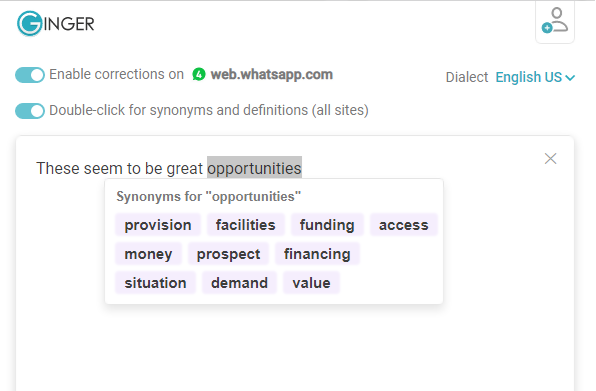This screenshot has width=596, height=391.
Task: Select the synonym "demand"
Action: click(x=239, y=283)
